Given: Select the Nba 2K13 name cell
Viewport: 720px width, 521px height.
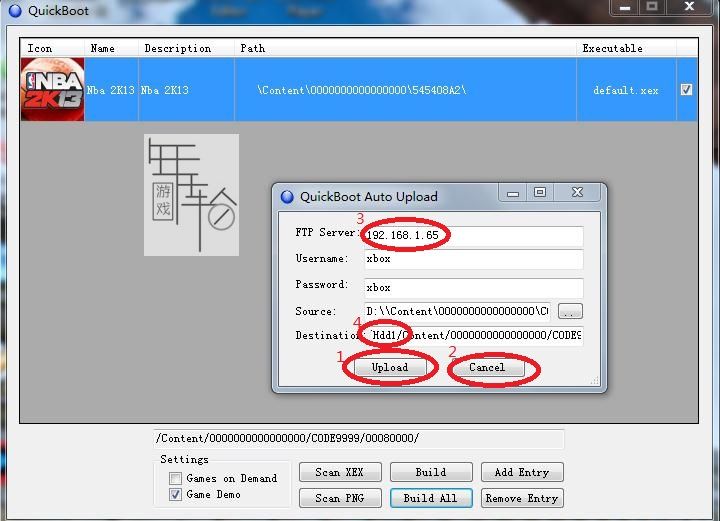Looking at the screenshot, I should pos(111,90).
